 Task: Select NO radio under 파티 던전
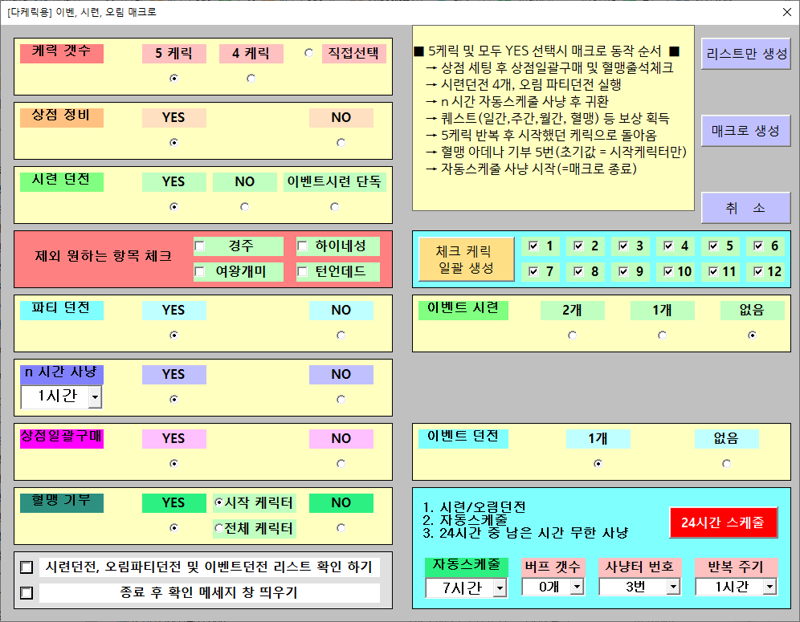click(341, 335)
